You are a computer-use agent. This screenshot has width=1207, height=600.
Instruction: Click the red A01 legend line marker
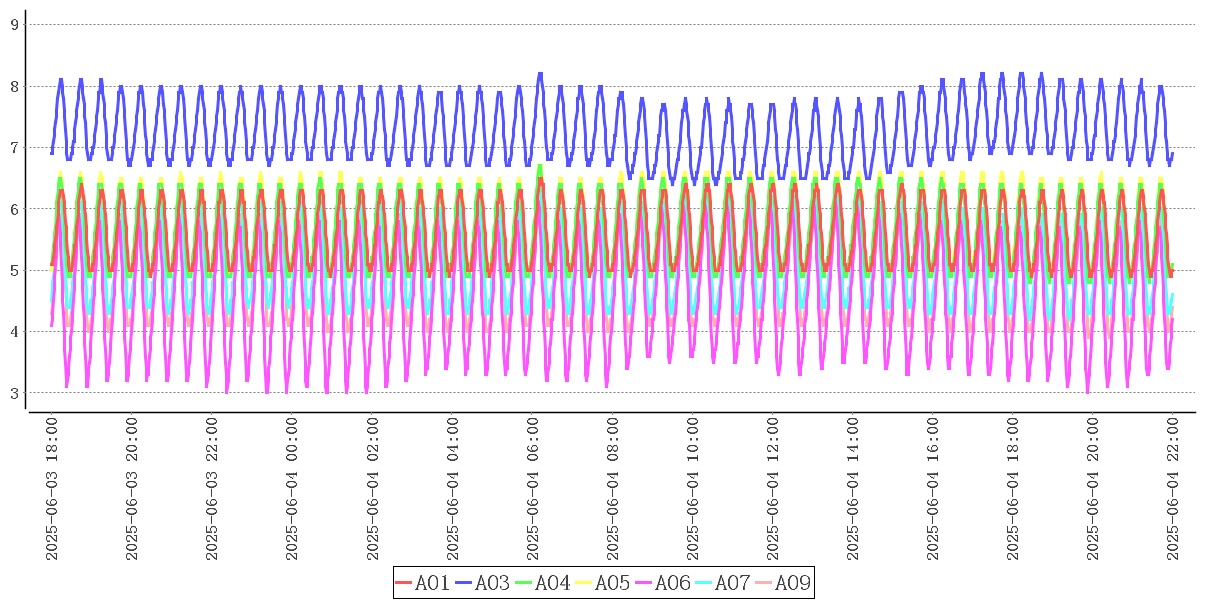[x=404, y=582]
